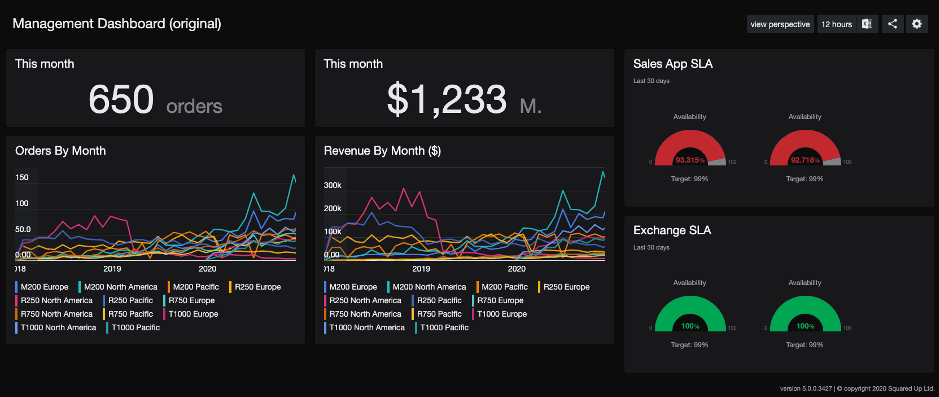Viewport: 939px width, 397px height.
Task: Open the Sales App SLA tile title
Action: 673,64
